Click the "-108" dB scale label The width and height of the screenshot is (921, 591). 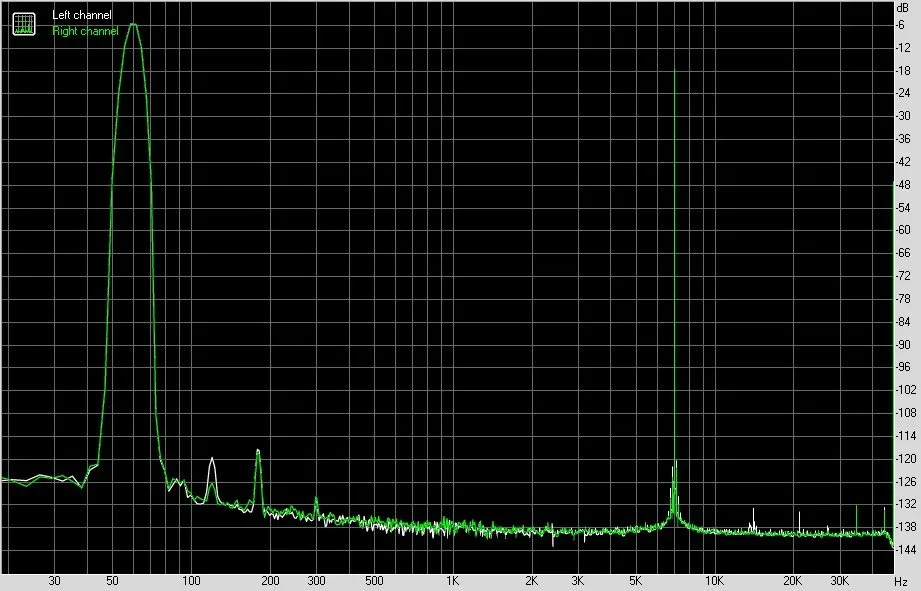905,412
